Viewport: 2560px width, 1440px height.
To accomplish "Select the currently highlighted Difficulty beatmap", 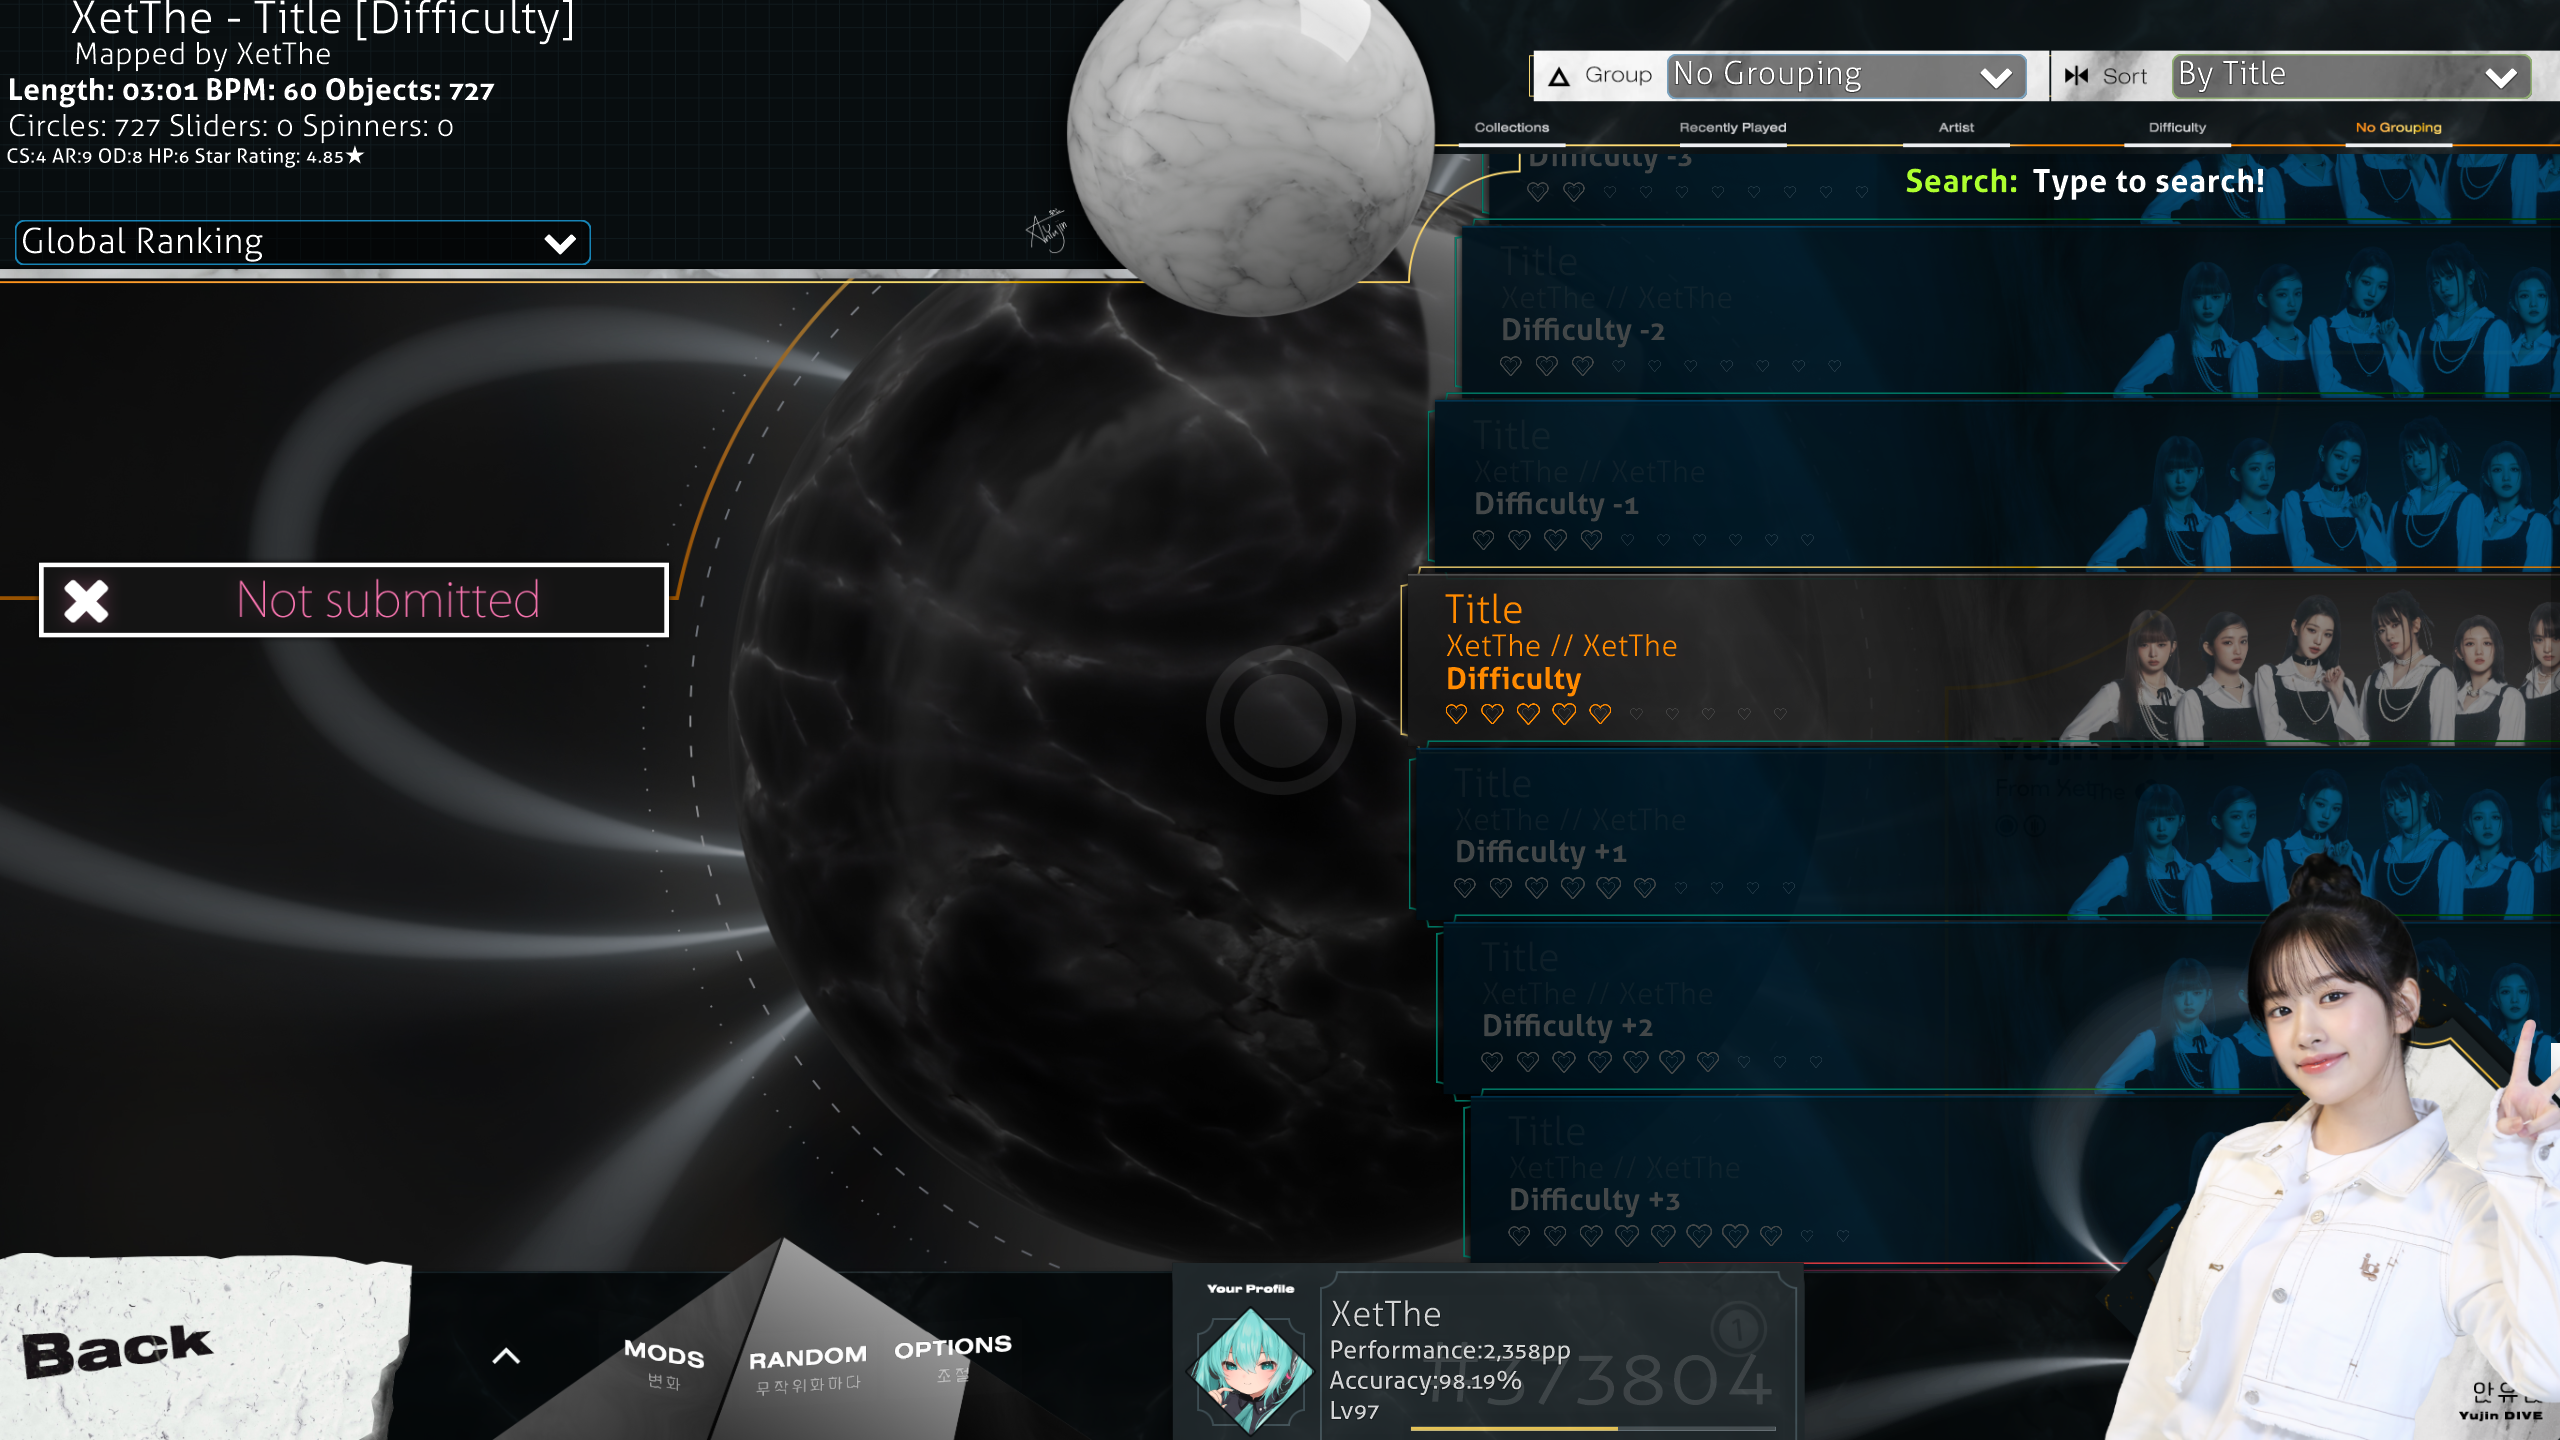I will tap(1793, 659).
